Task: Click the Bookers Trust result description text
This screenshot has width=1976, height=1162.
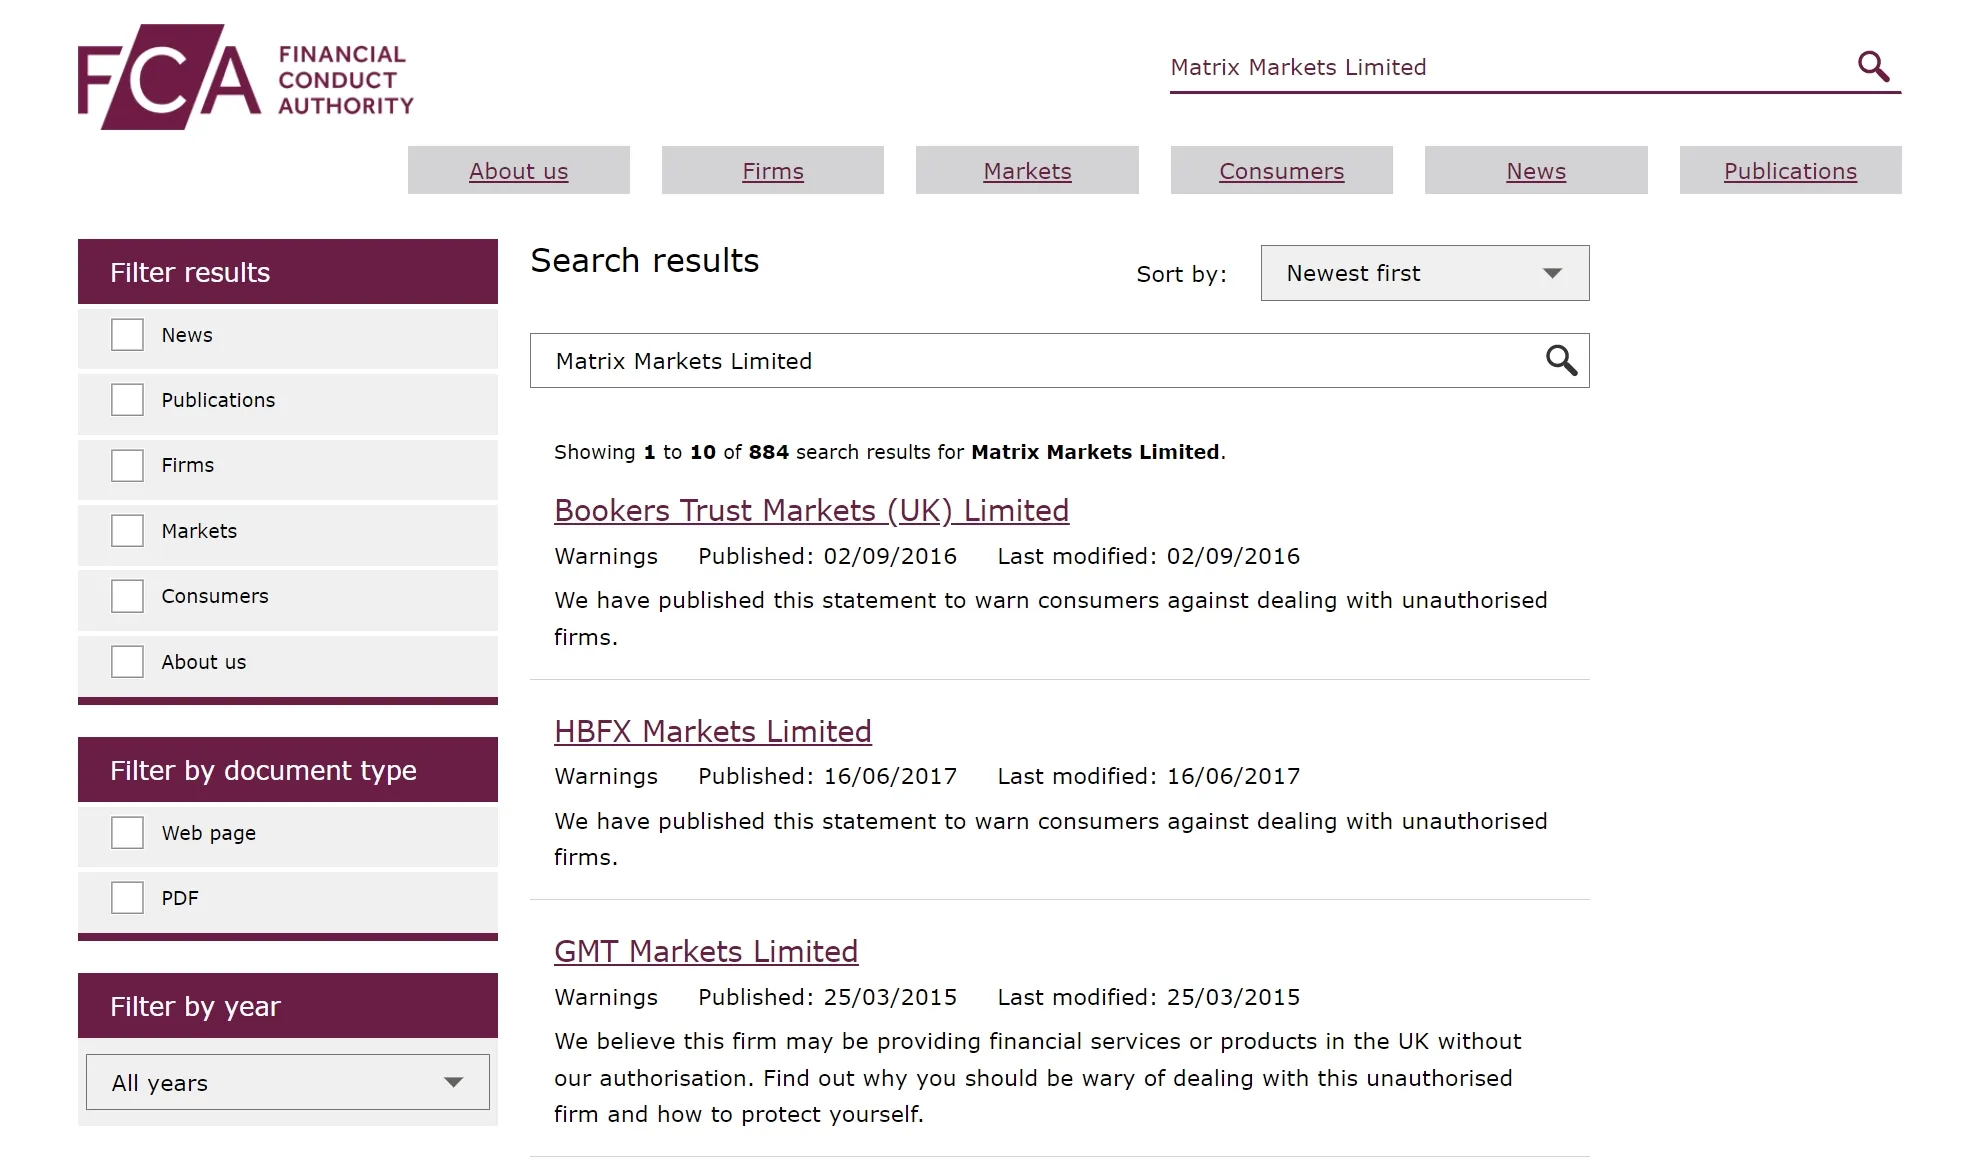Action: (1051, 618)
